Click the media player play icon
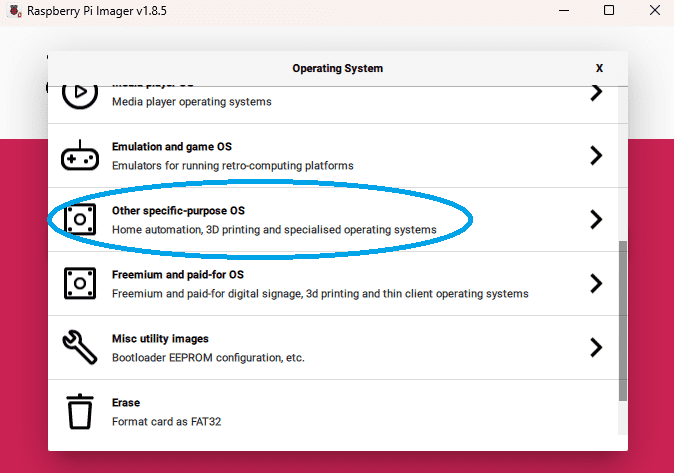 (80, 94)
